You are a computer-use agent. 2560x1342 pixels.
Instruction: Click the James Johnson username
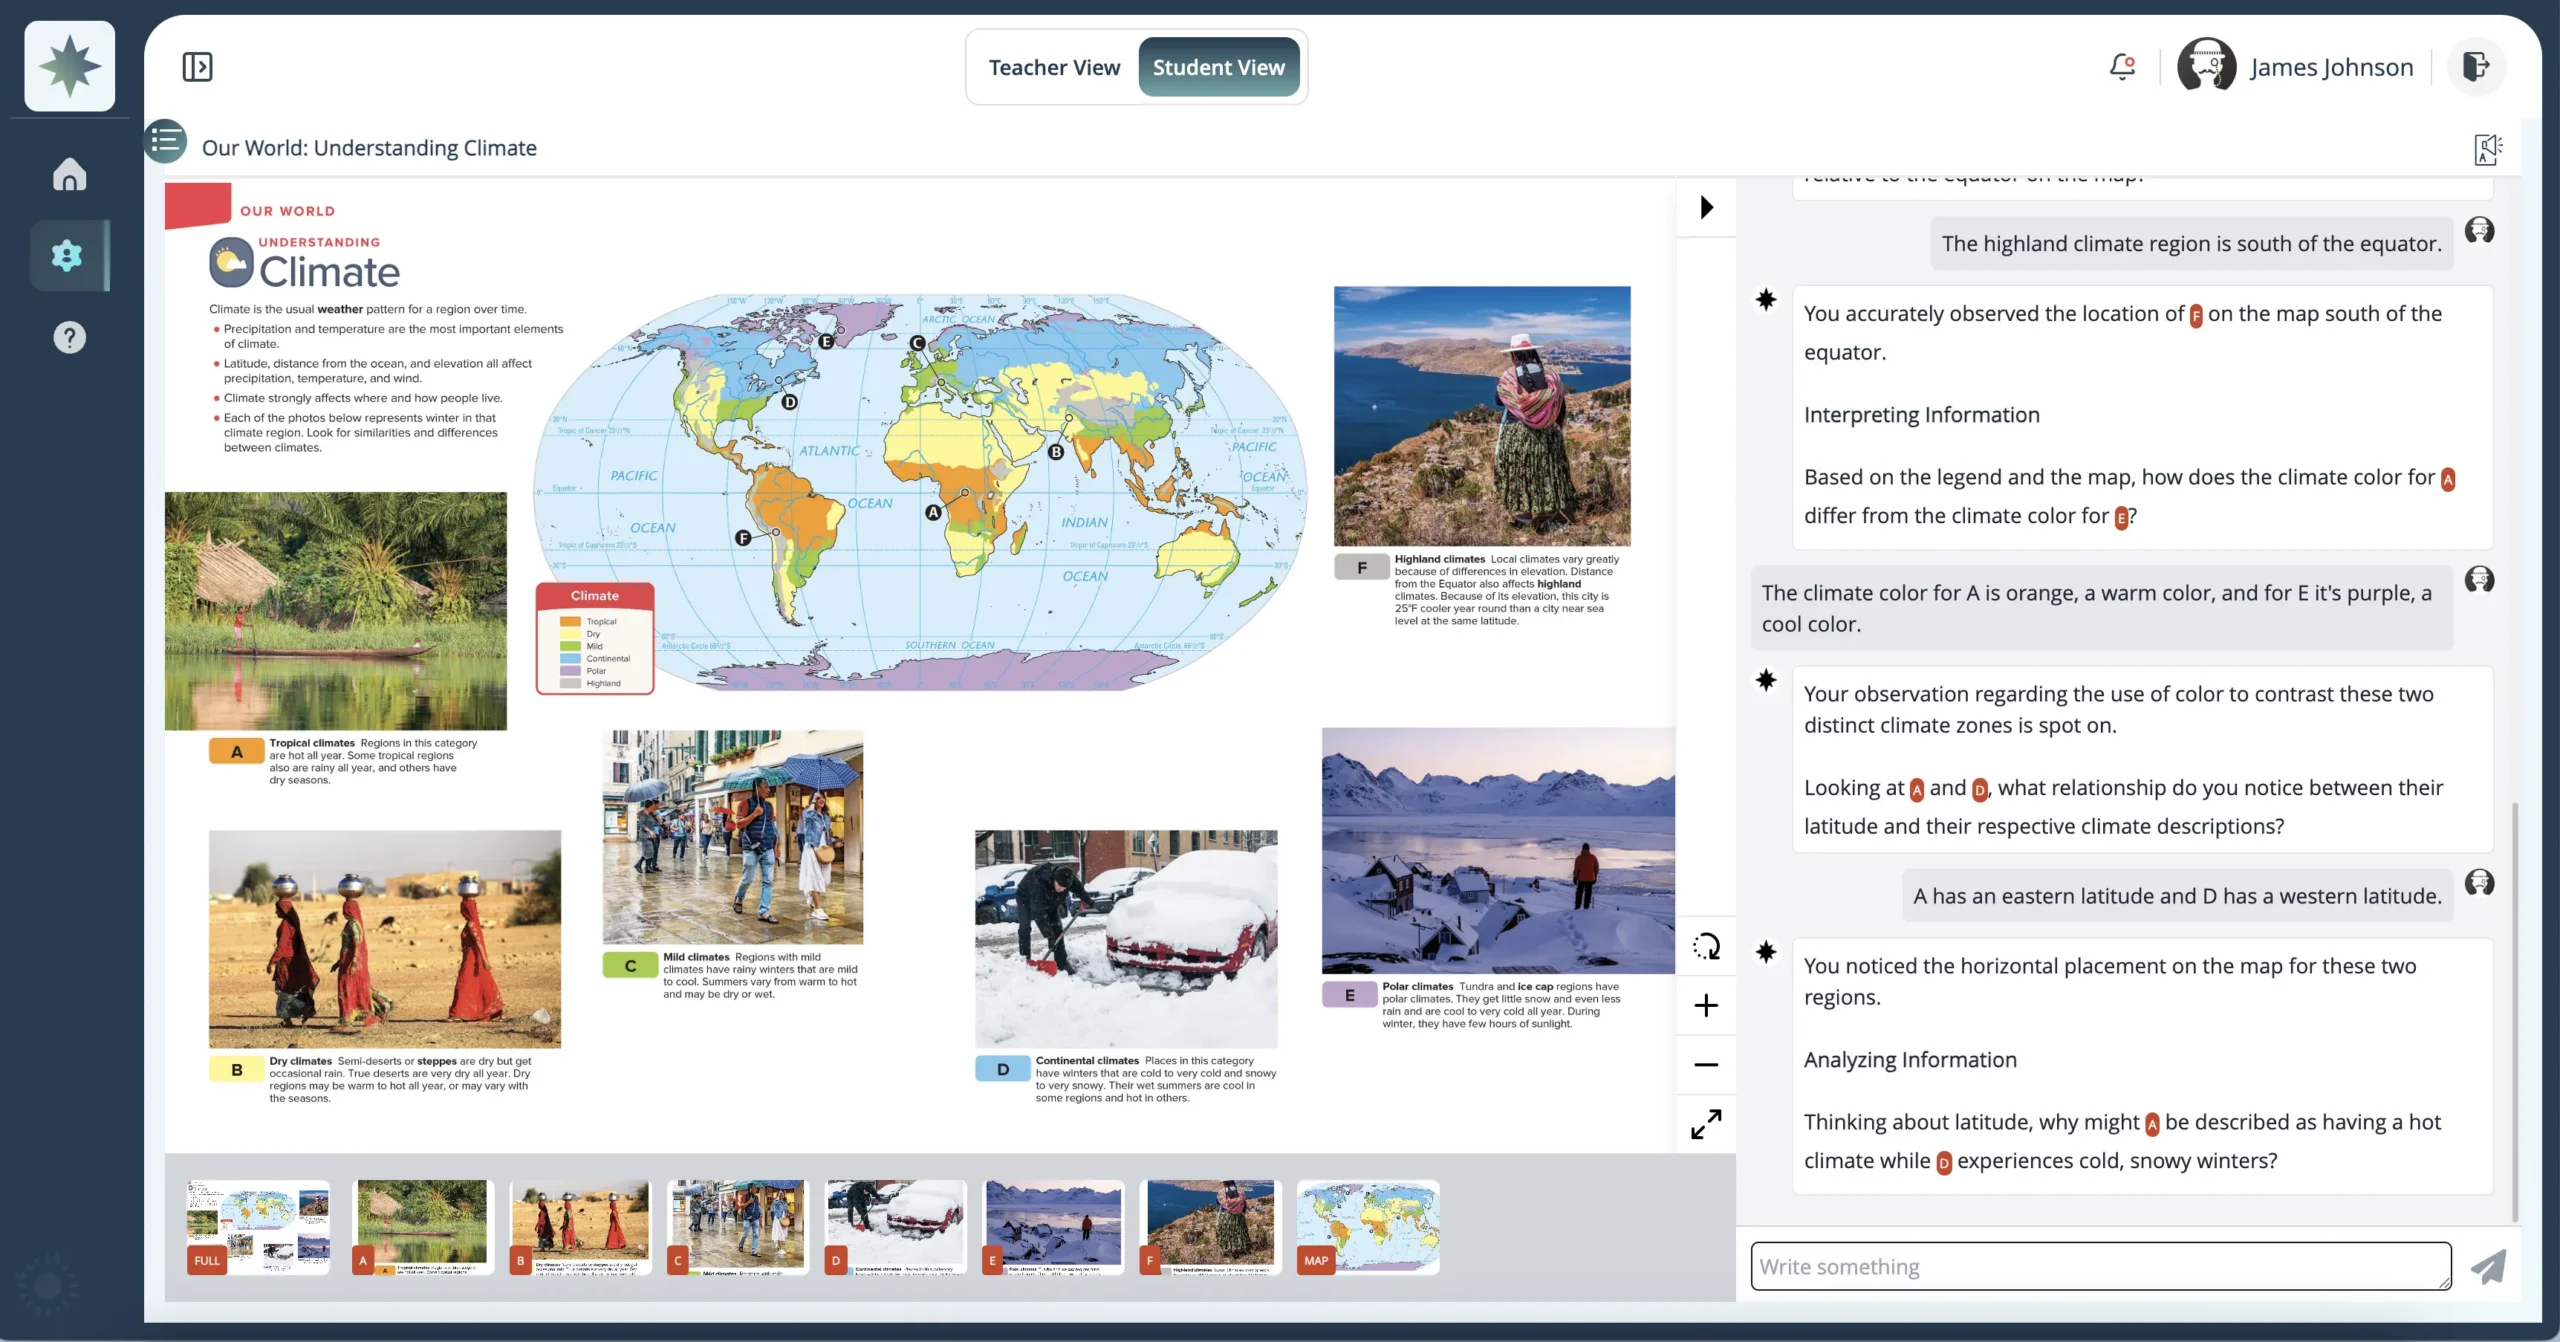coord(2331,67)
